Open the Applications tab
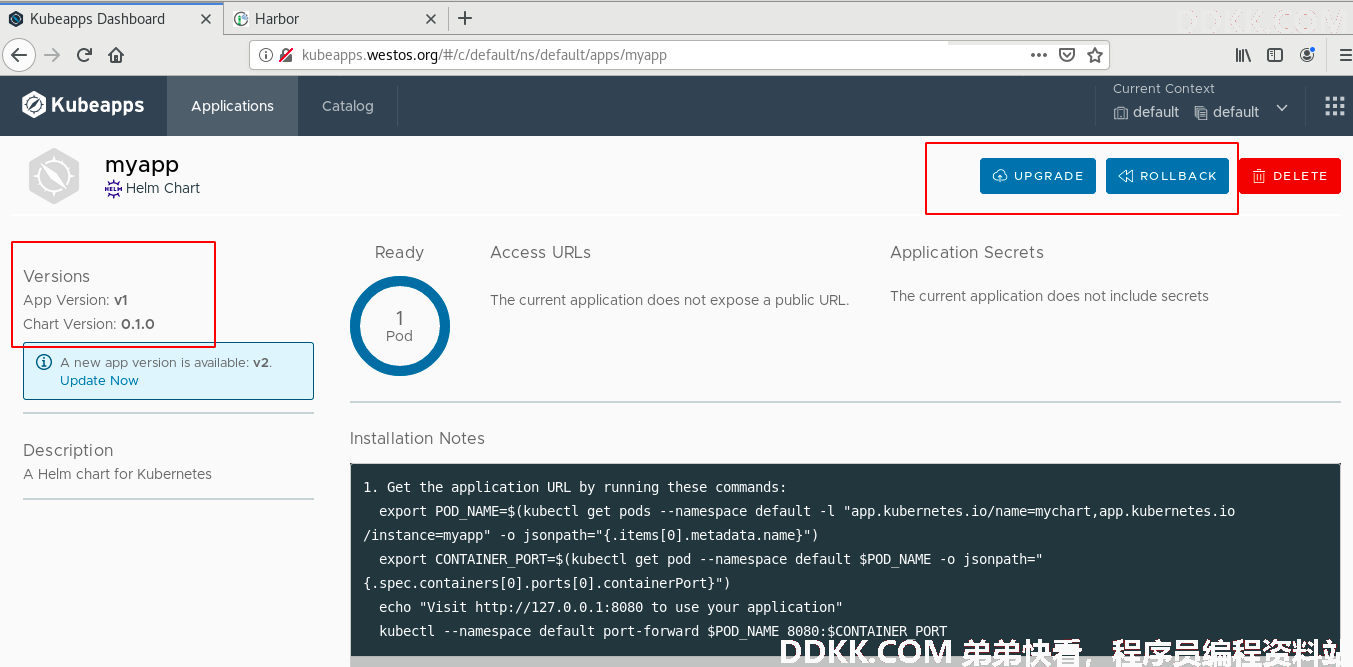 232,106
